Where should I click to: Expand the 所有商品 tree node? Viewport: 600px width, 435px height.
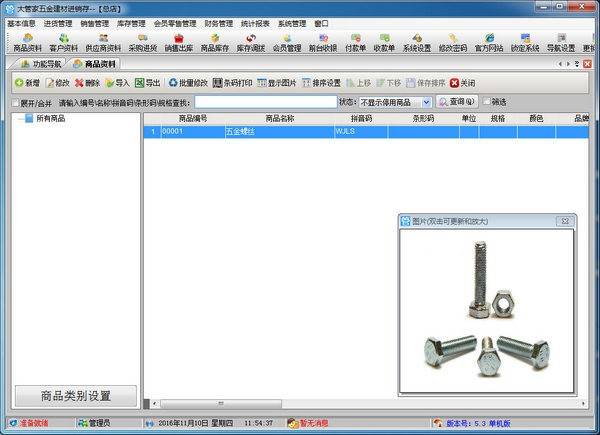coord(29,119)
